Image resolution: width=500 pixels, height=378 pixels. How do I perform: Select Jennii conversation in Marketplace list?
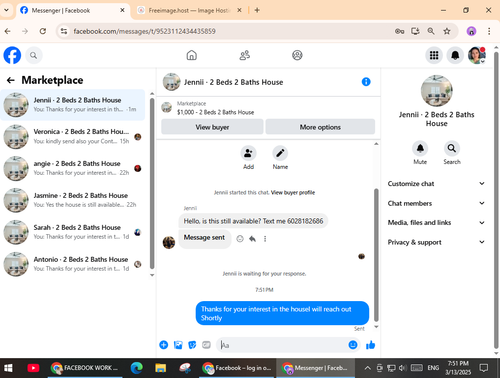[73, 105]
